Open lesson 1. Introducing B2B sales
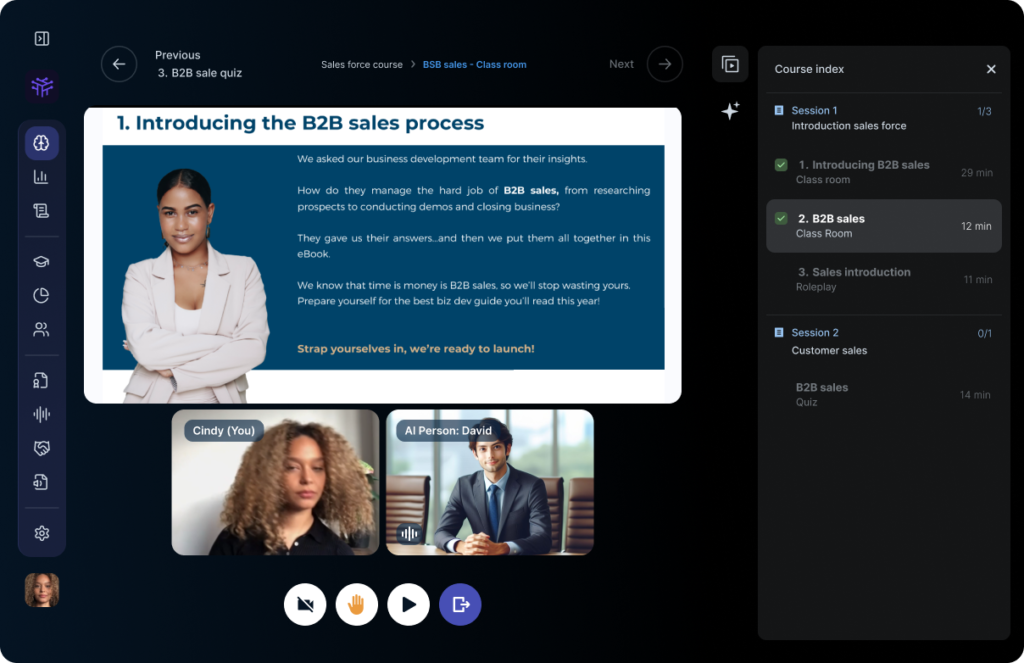 click(x=884, y=172)
